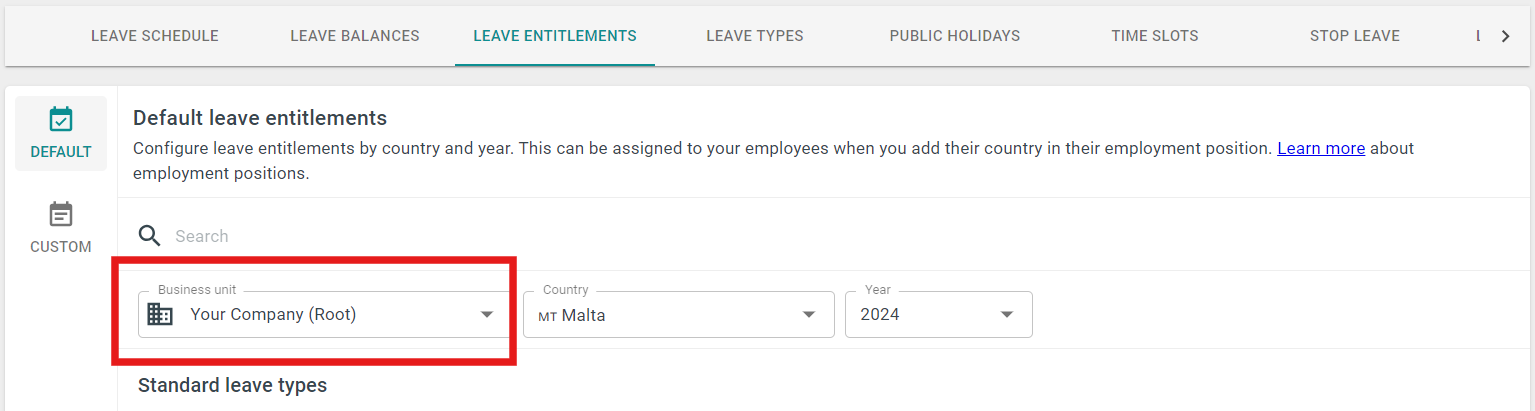Click the search magnifier icon
Viewport: 1535px width, 411px height.
[150, 236]
